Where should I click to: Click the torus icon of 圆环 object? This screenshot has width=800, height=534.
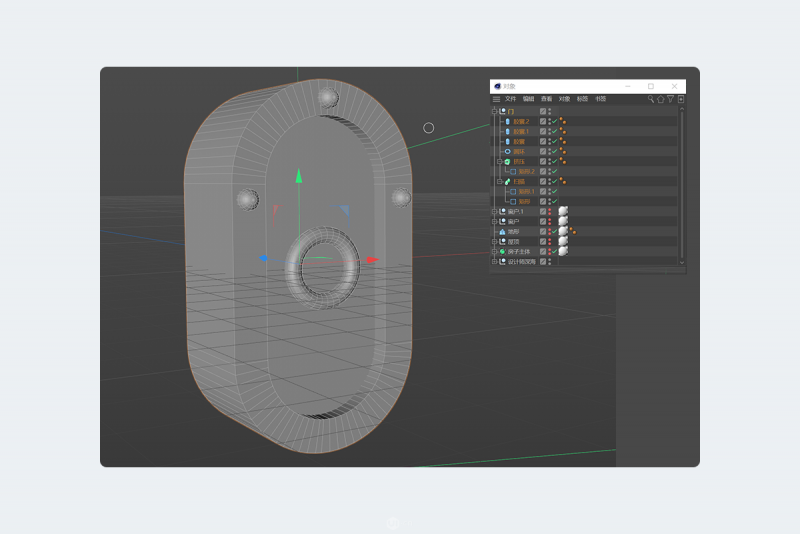pos(507,151)
